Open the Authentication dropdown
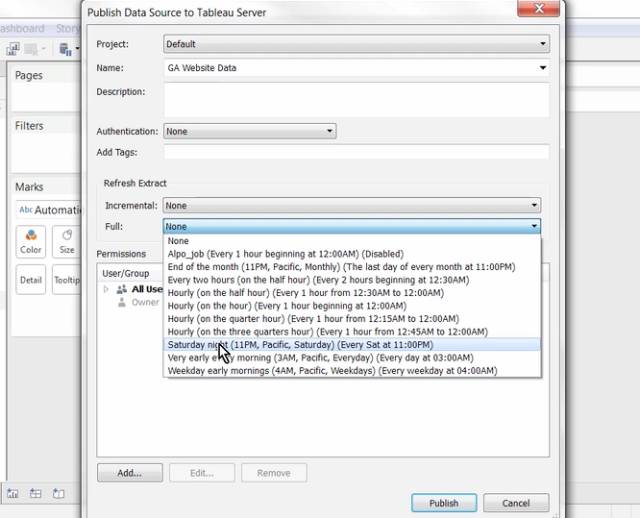 point(249,131)
